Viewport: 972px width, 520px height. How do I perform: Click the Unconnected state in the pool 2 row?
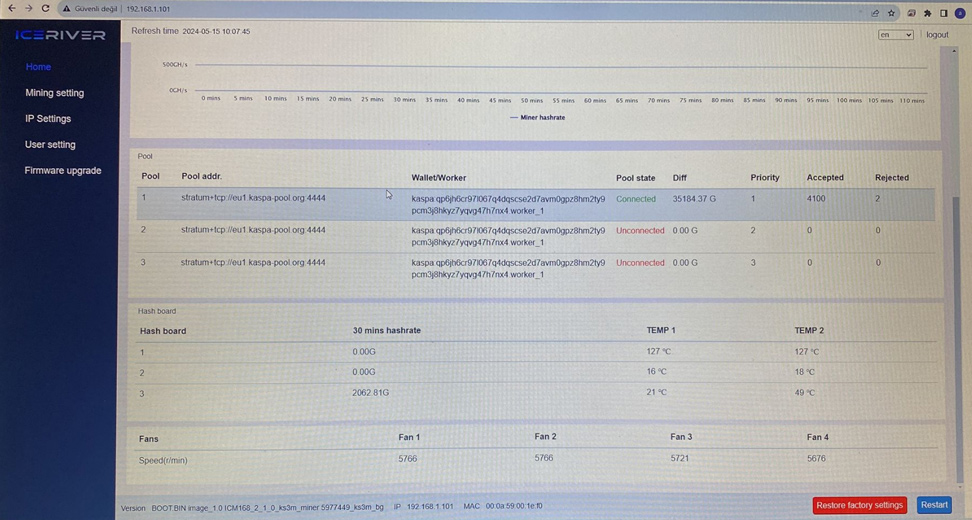pos(640,231)
